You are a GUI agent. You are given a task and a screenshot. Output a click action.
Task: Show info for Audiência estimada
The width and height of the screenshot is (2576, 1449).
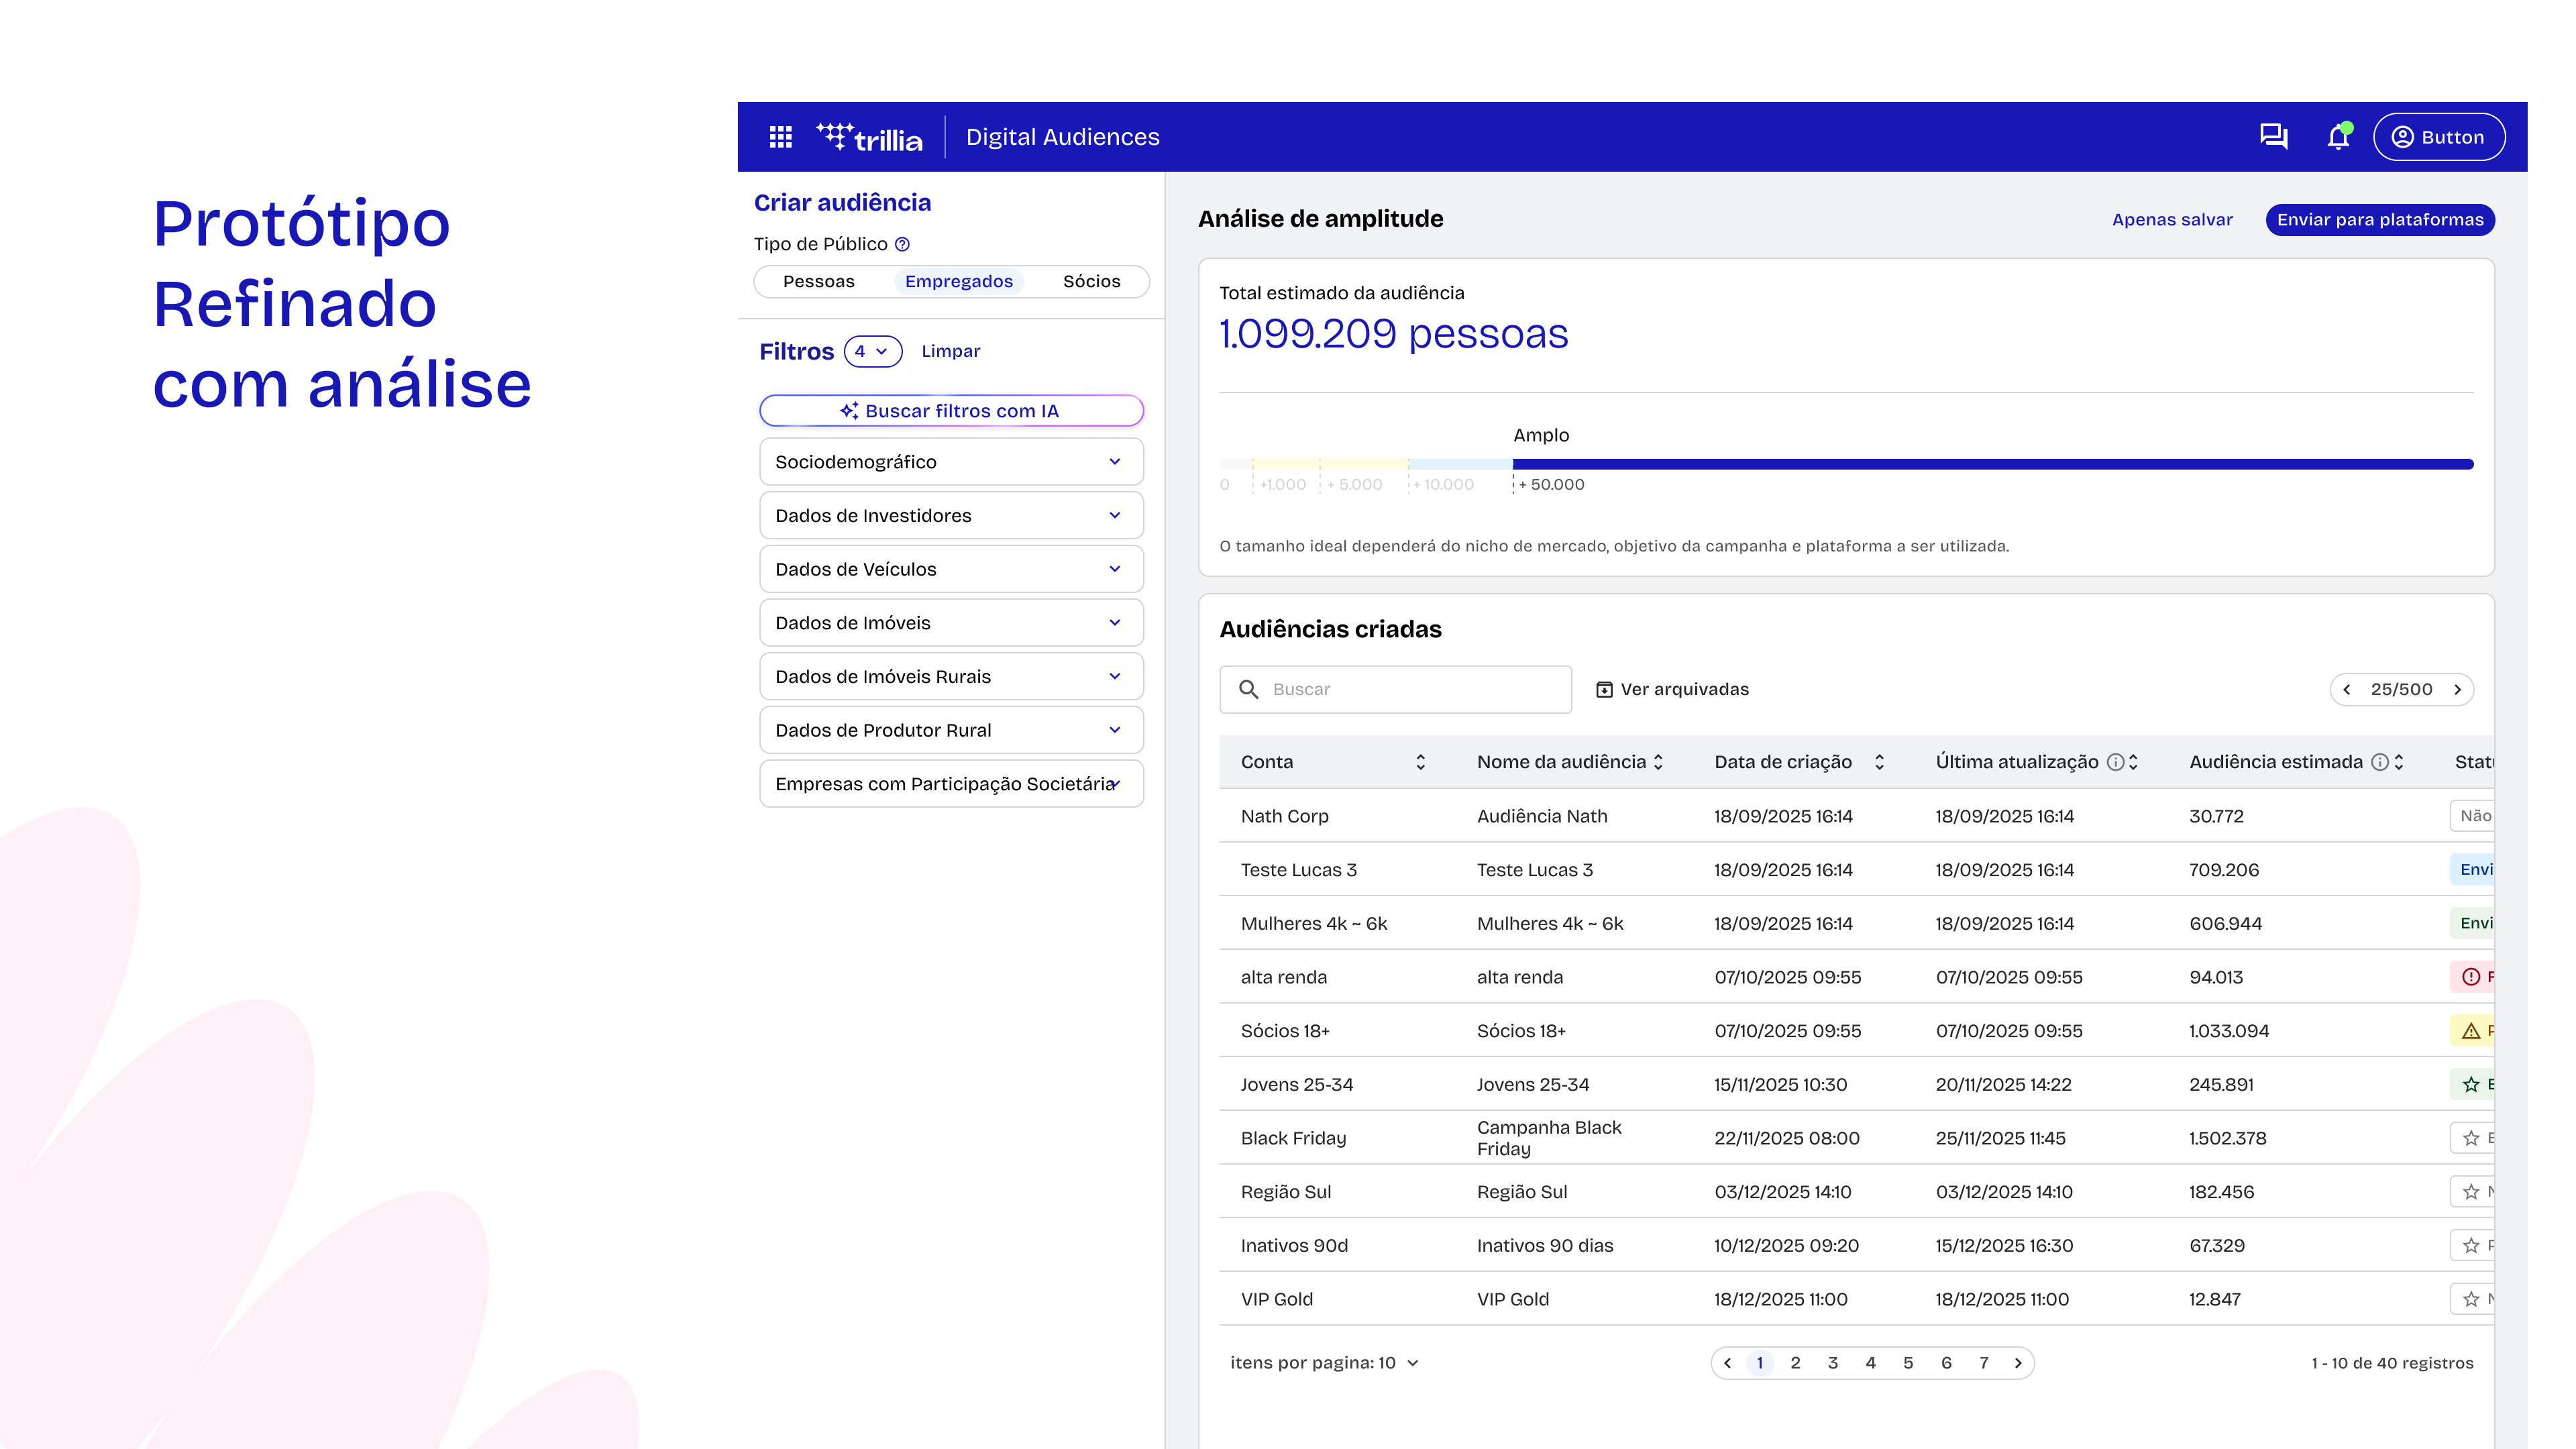pyautogui.click(x=2380, y=762)
